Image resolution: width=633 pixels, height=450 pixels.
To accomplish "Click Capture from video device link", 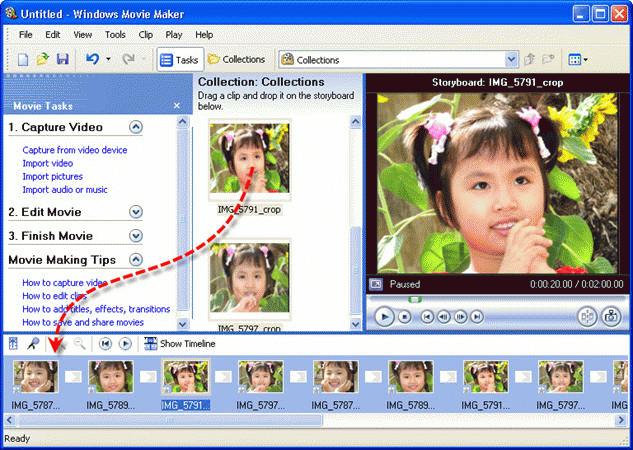I will click(x=75, y=150).
